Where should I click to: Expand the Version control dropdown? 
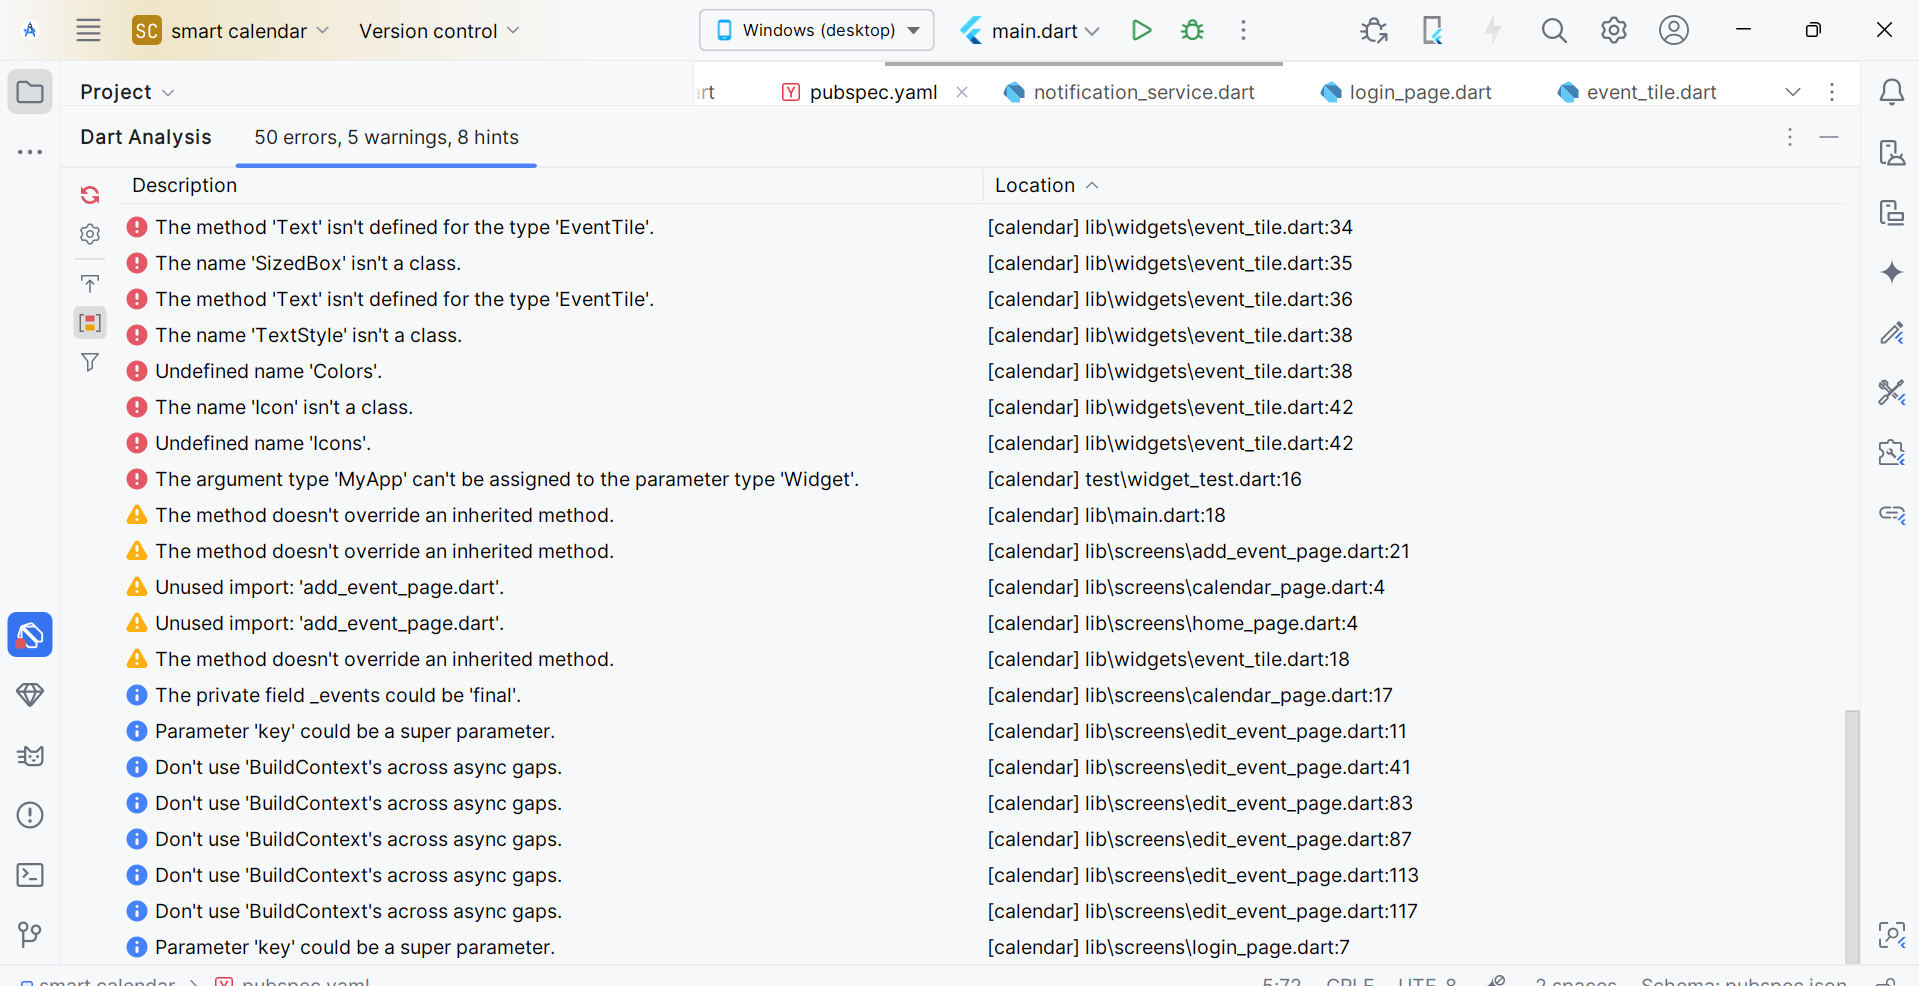(439, 31)
